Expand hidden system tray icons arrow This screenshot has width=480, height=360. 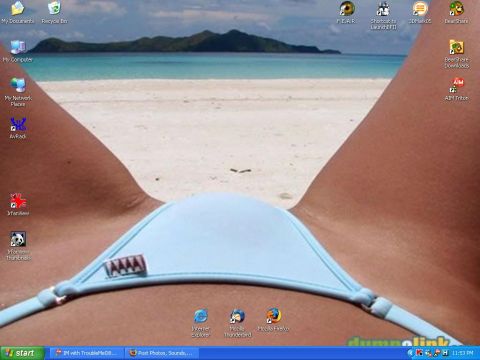pos(410,353)
